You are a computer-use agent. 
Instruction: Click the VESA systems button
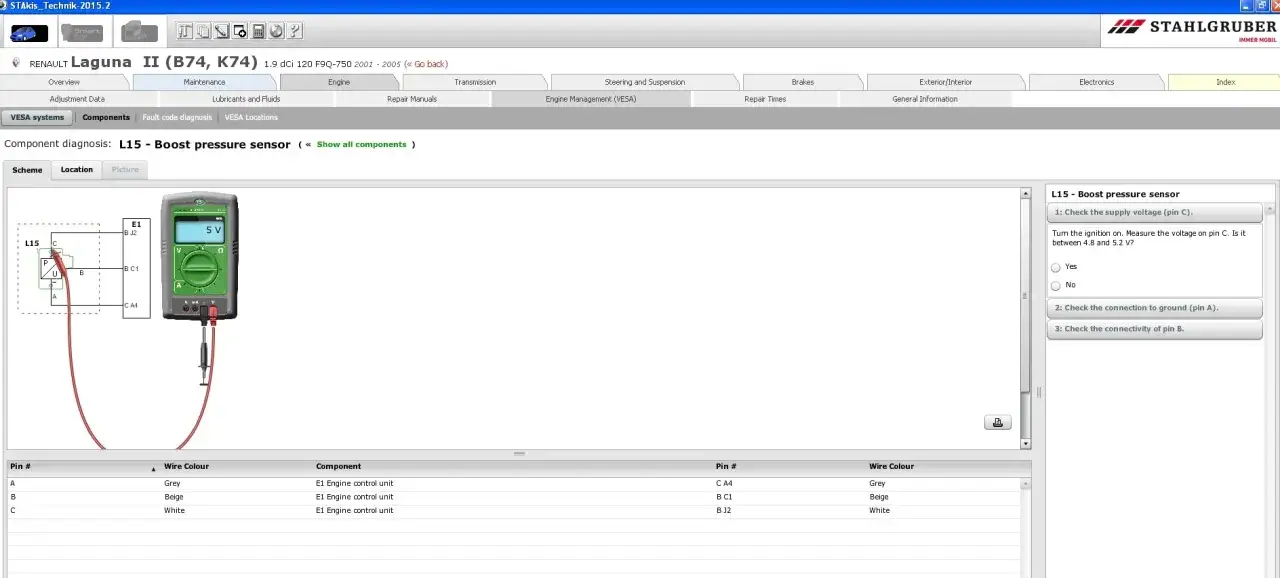[37, 118]
